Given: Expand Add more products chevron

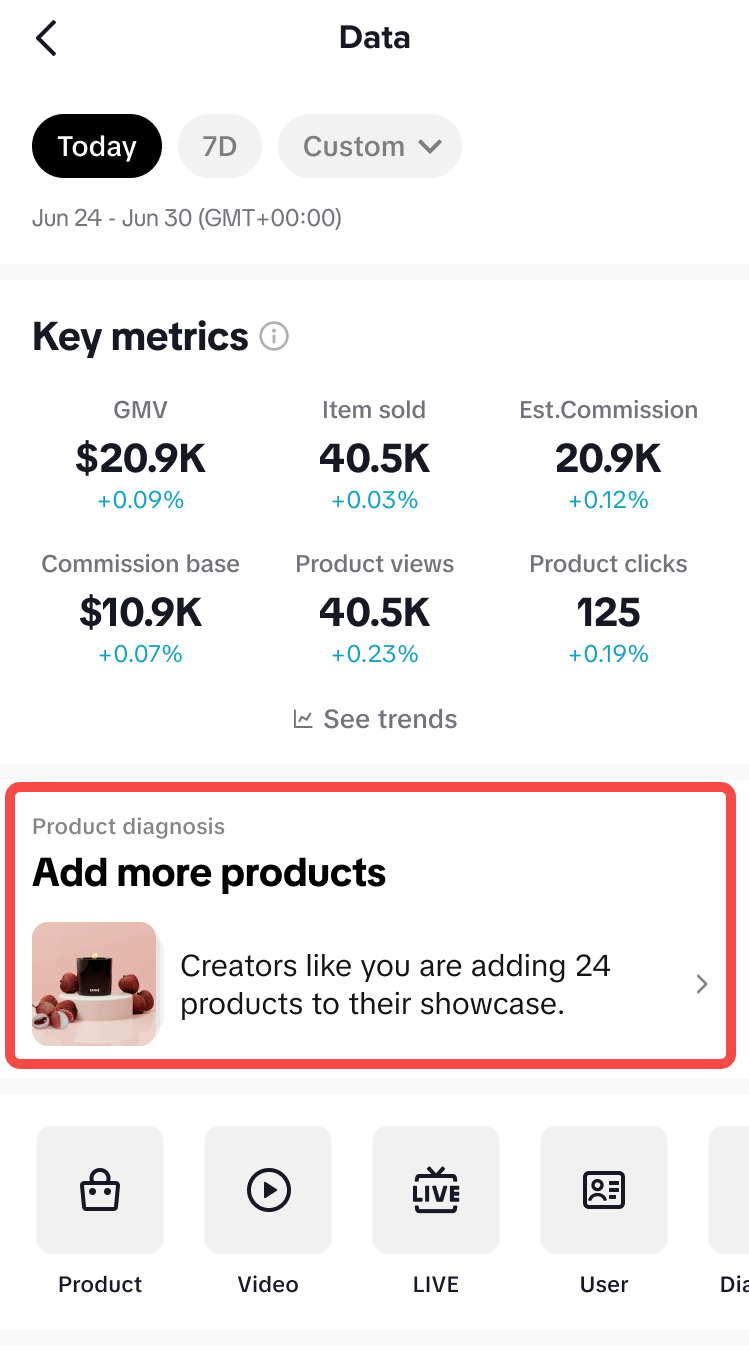Looking at the screenshot, I should tap(702, 984).
